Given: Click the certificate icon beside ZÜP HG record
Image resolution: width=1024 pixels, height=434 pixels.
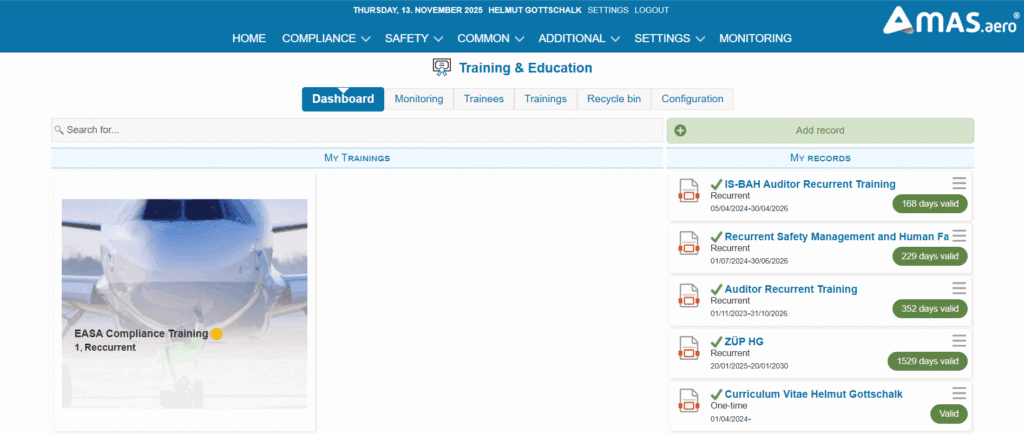Looking at the screenshot, I should 687,349.
